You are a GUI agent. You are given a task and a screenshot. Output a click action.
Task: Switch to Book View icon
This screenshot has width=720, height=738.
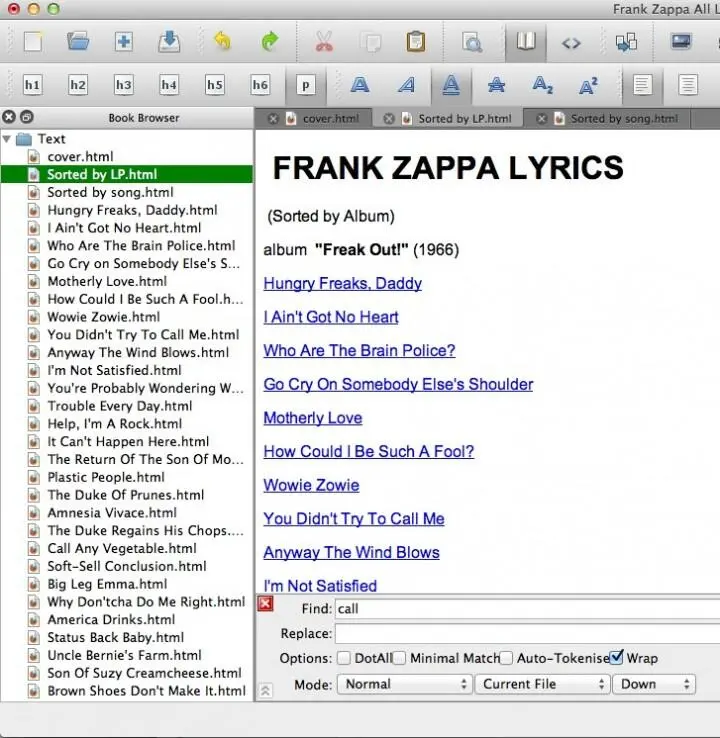click(x=526, y=41)
